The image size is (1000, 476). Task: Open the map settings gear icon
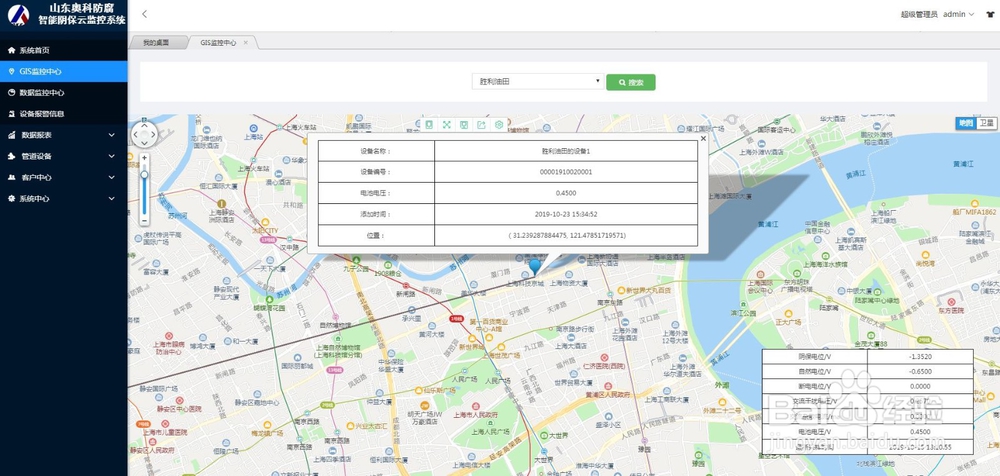499,124
